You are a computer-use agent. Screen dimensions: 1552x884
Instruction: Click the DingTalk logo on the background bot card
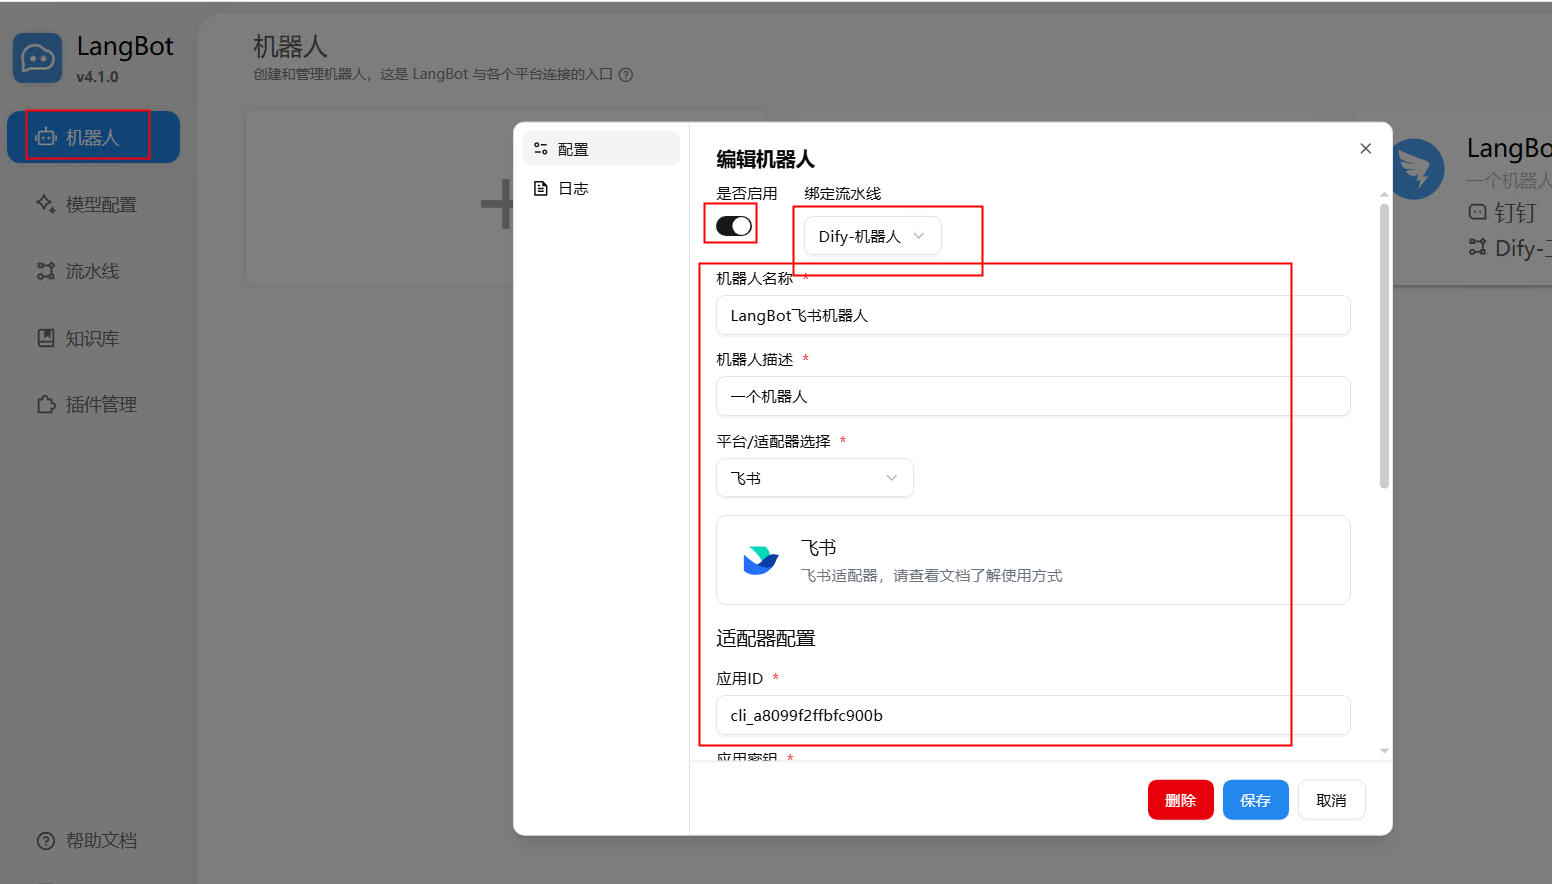point(1417,169)
